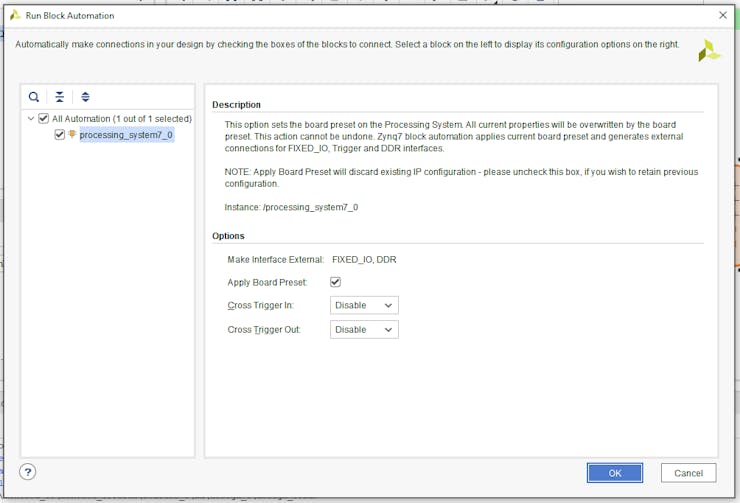
Task: Uncheck the processing_system7_0 checkbox
Action: pyautogui.click(x=60, y=135)
